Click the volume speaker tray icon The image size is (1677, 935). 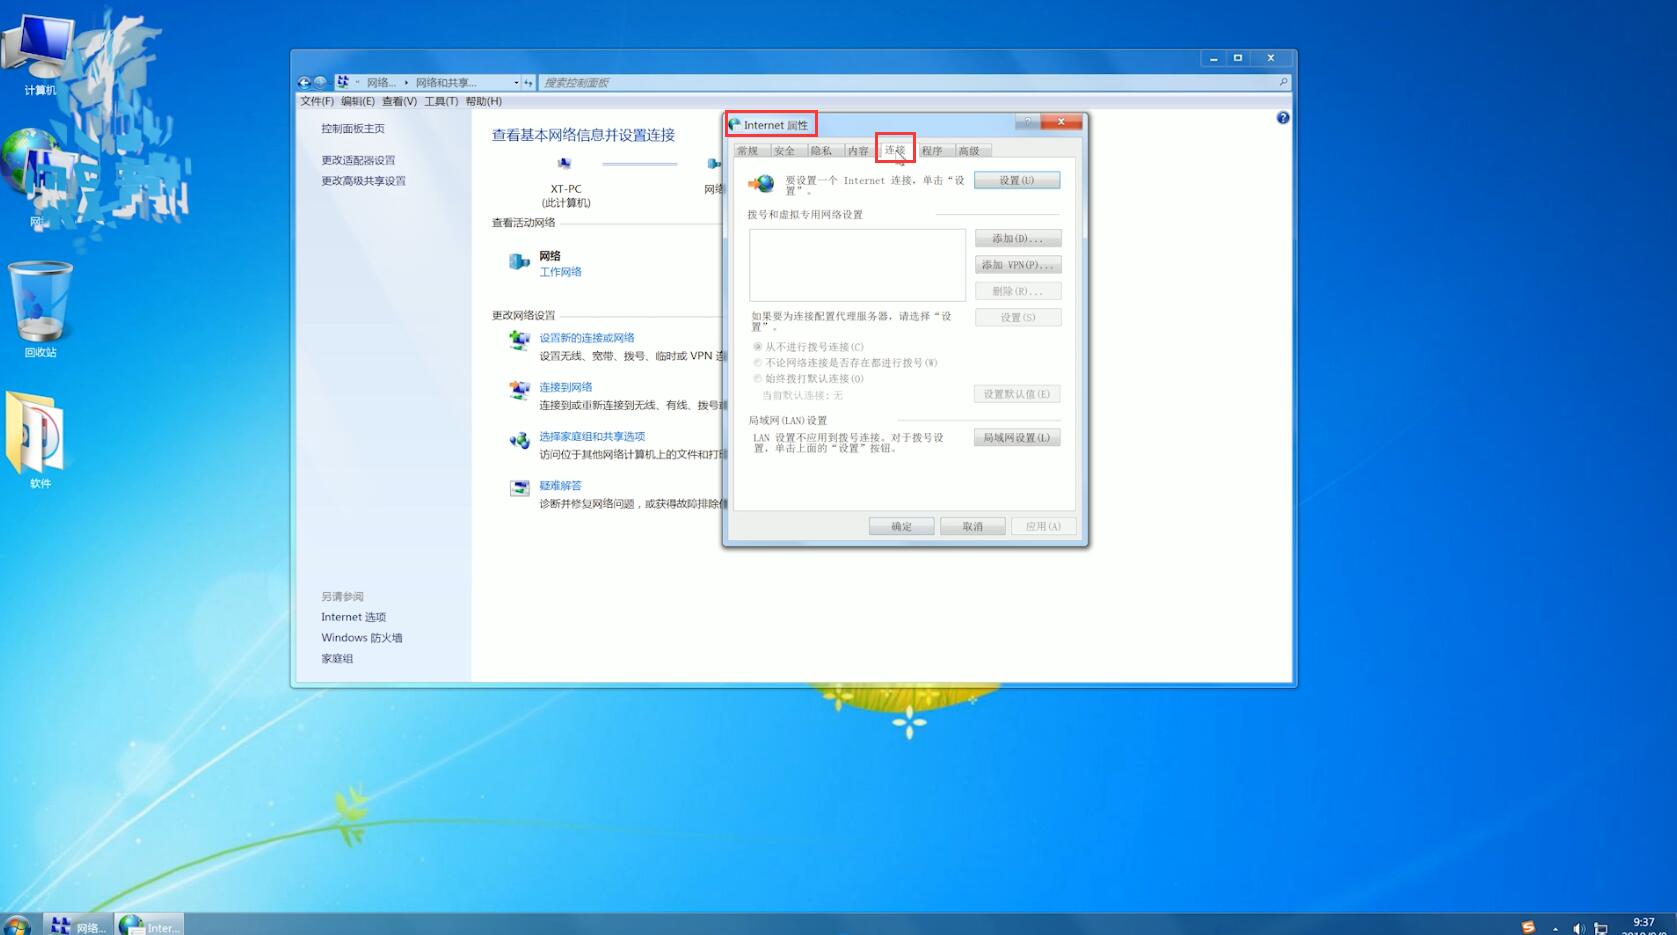(x=1578, y=928)
